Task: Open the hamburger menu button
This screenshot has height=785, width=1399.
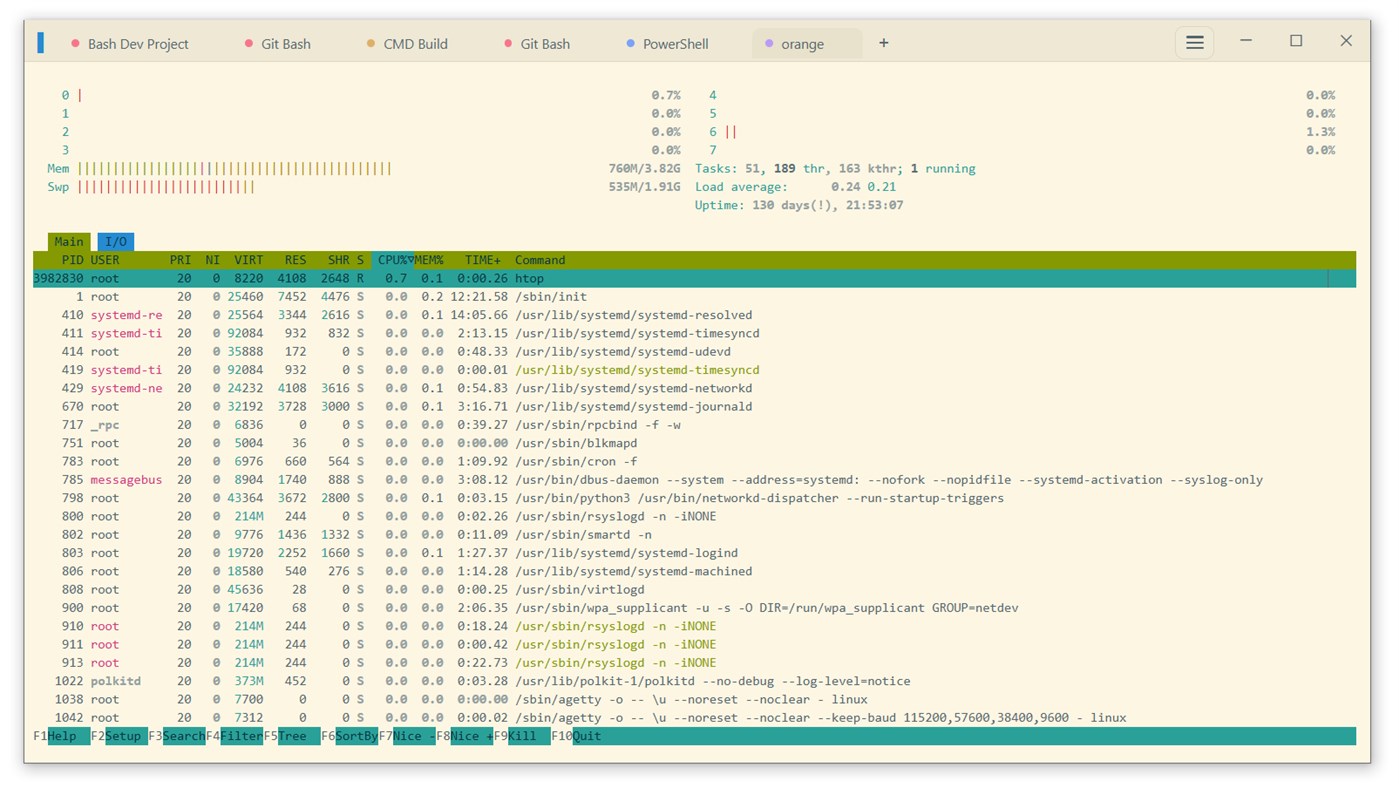Action: pyautogui.click(x=1194, y=43)
